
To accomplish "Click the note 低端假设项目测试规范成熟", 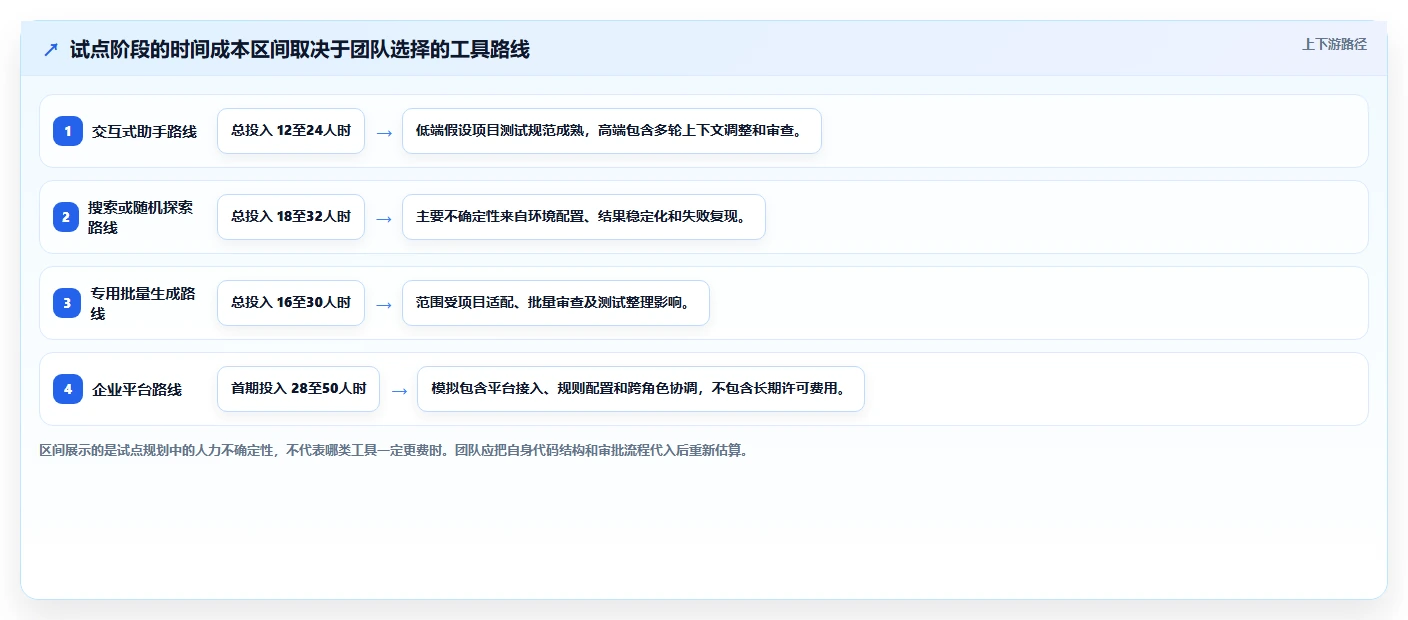I will coord(612,131).
